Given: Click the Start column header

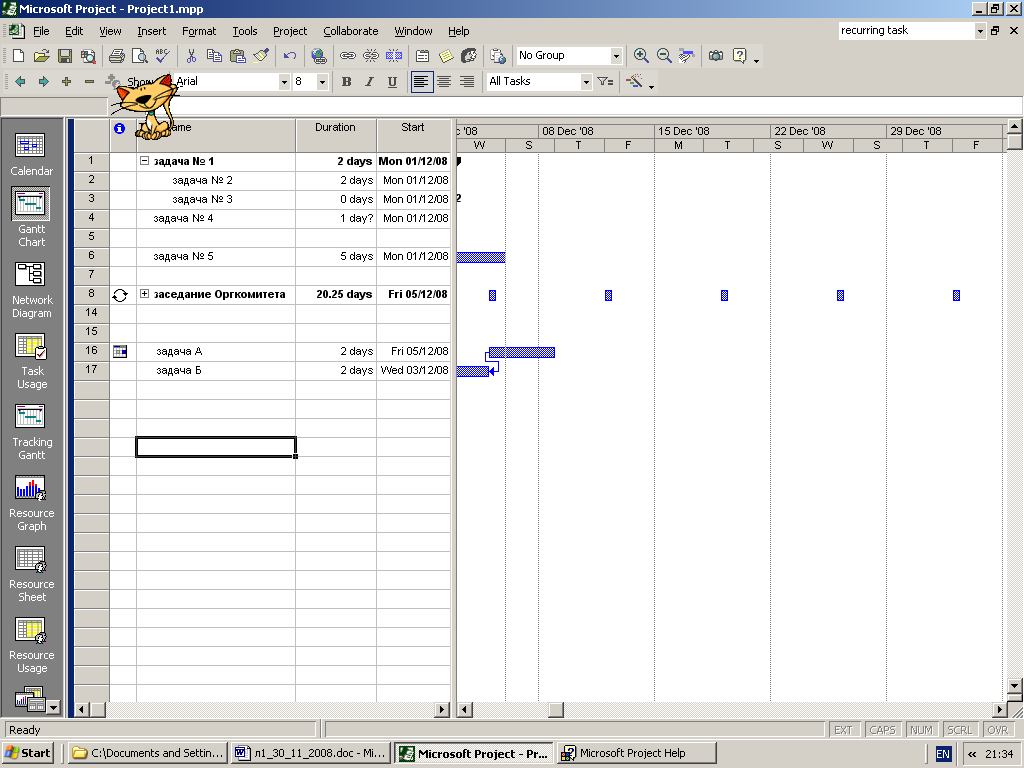Looking at the screenshot, I should click(413, 135).
